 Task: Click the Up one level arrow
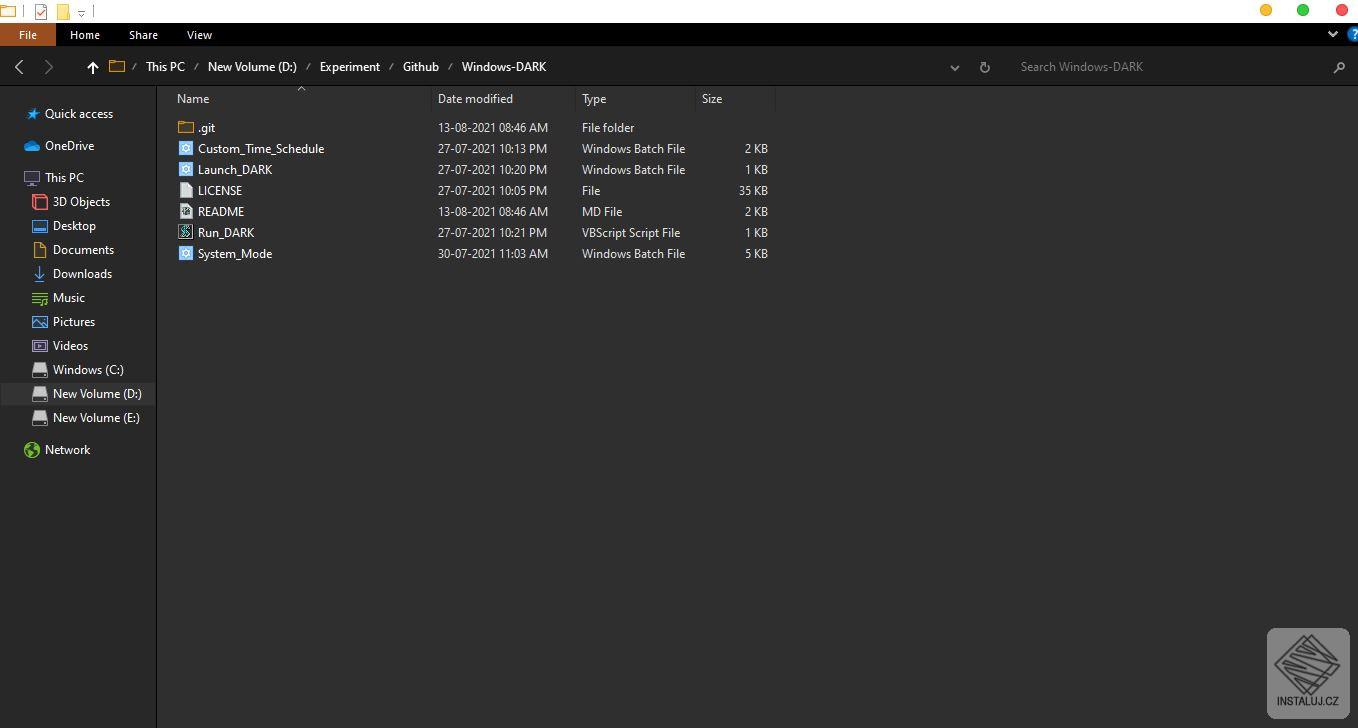[x=92, y=67]
